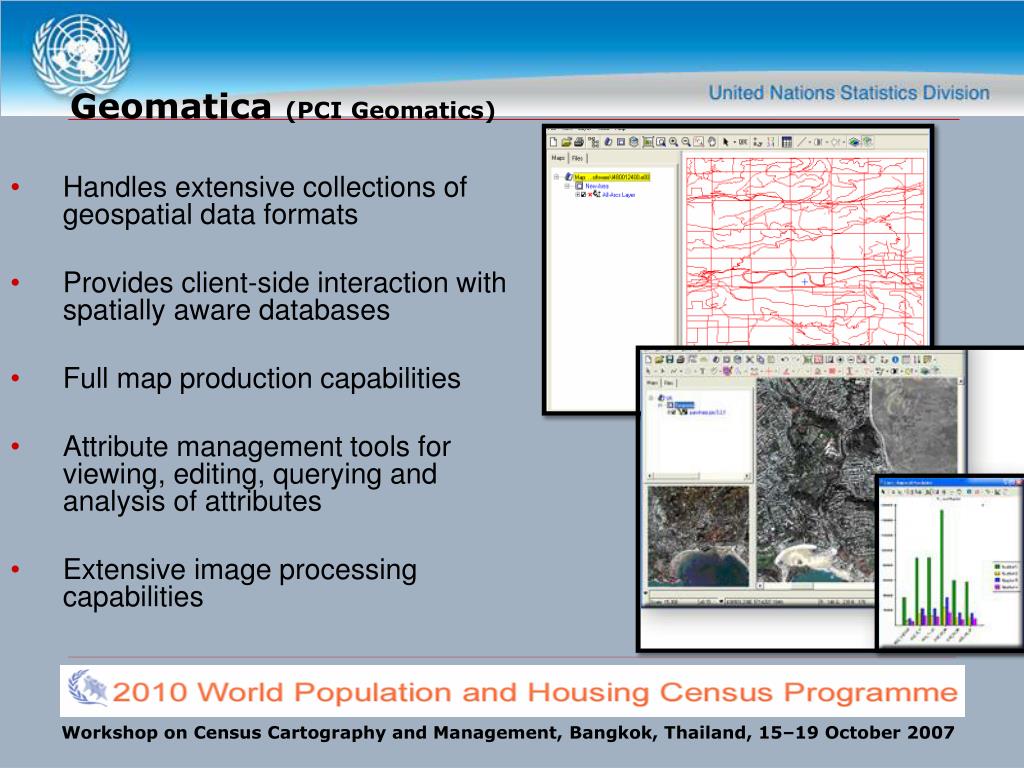Switch to Maps tab in imagery window
This screenshot has width=1024, height=768.
[652, 383]
